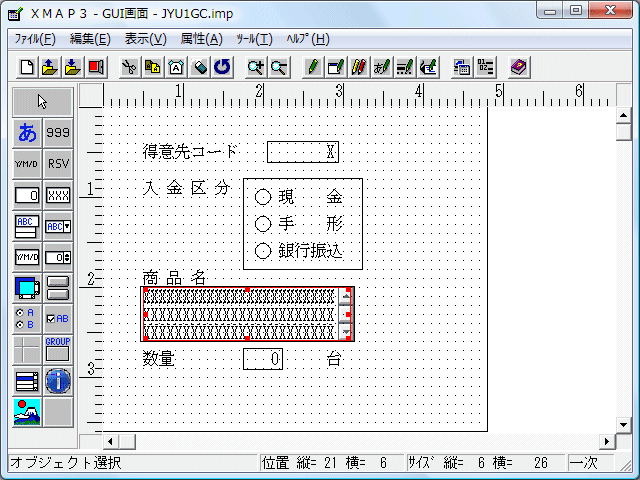Click the horizontal scrollbar right arrow
The width and height of the screenshot is (640, 480).
pyautogui.click(x=607, y=441)
